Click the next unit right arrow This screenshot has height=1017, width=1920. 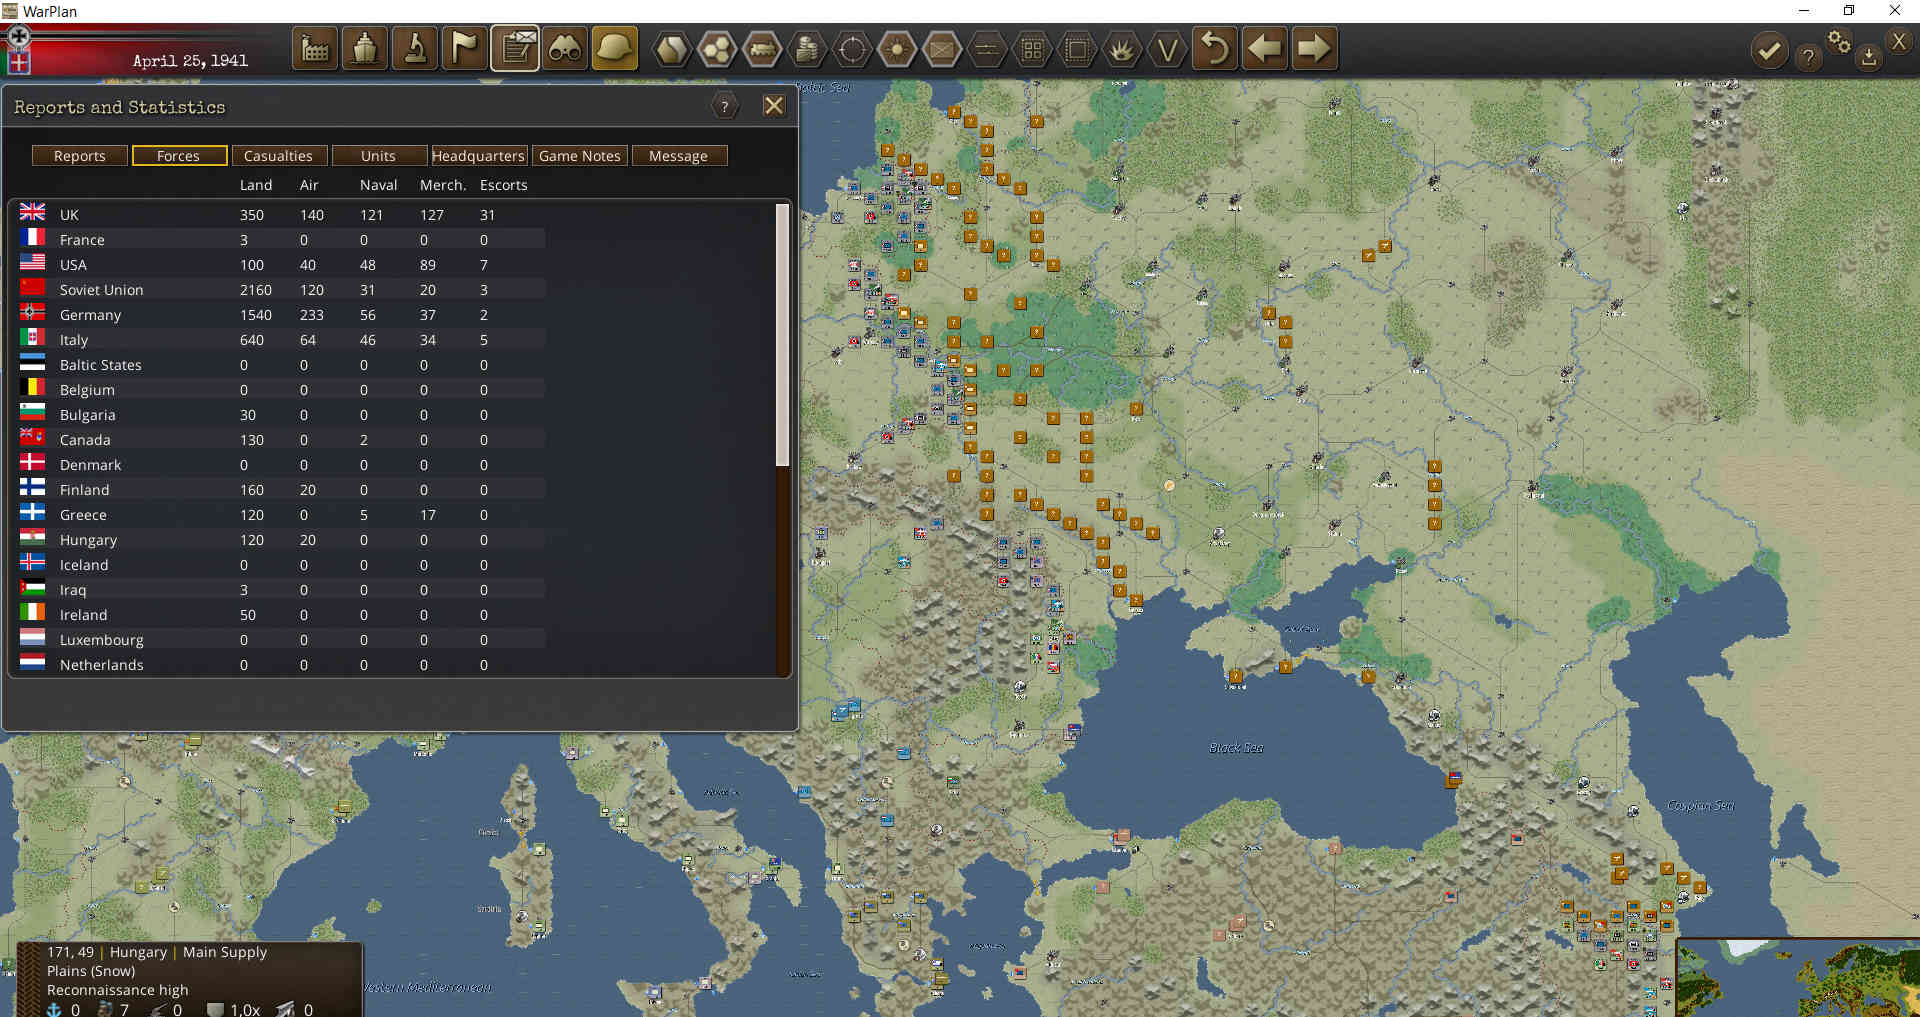pos(1314,48)
